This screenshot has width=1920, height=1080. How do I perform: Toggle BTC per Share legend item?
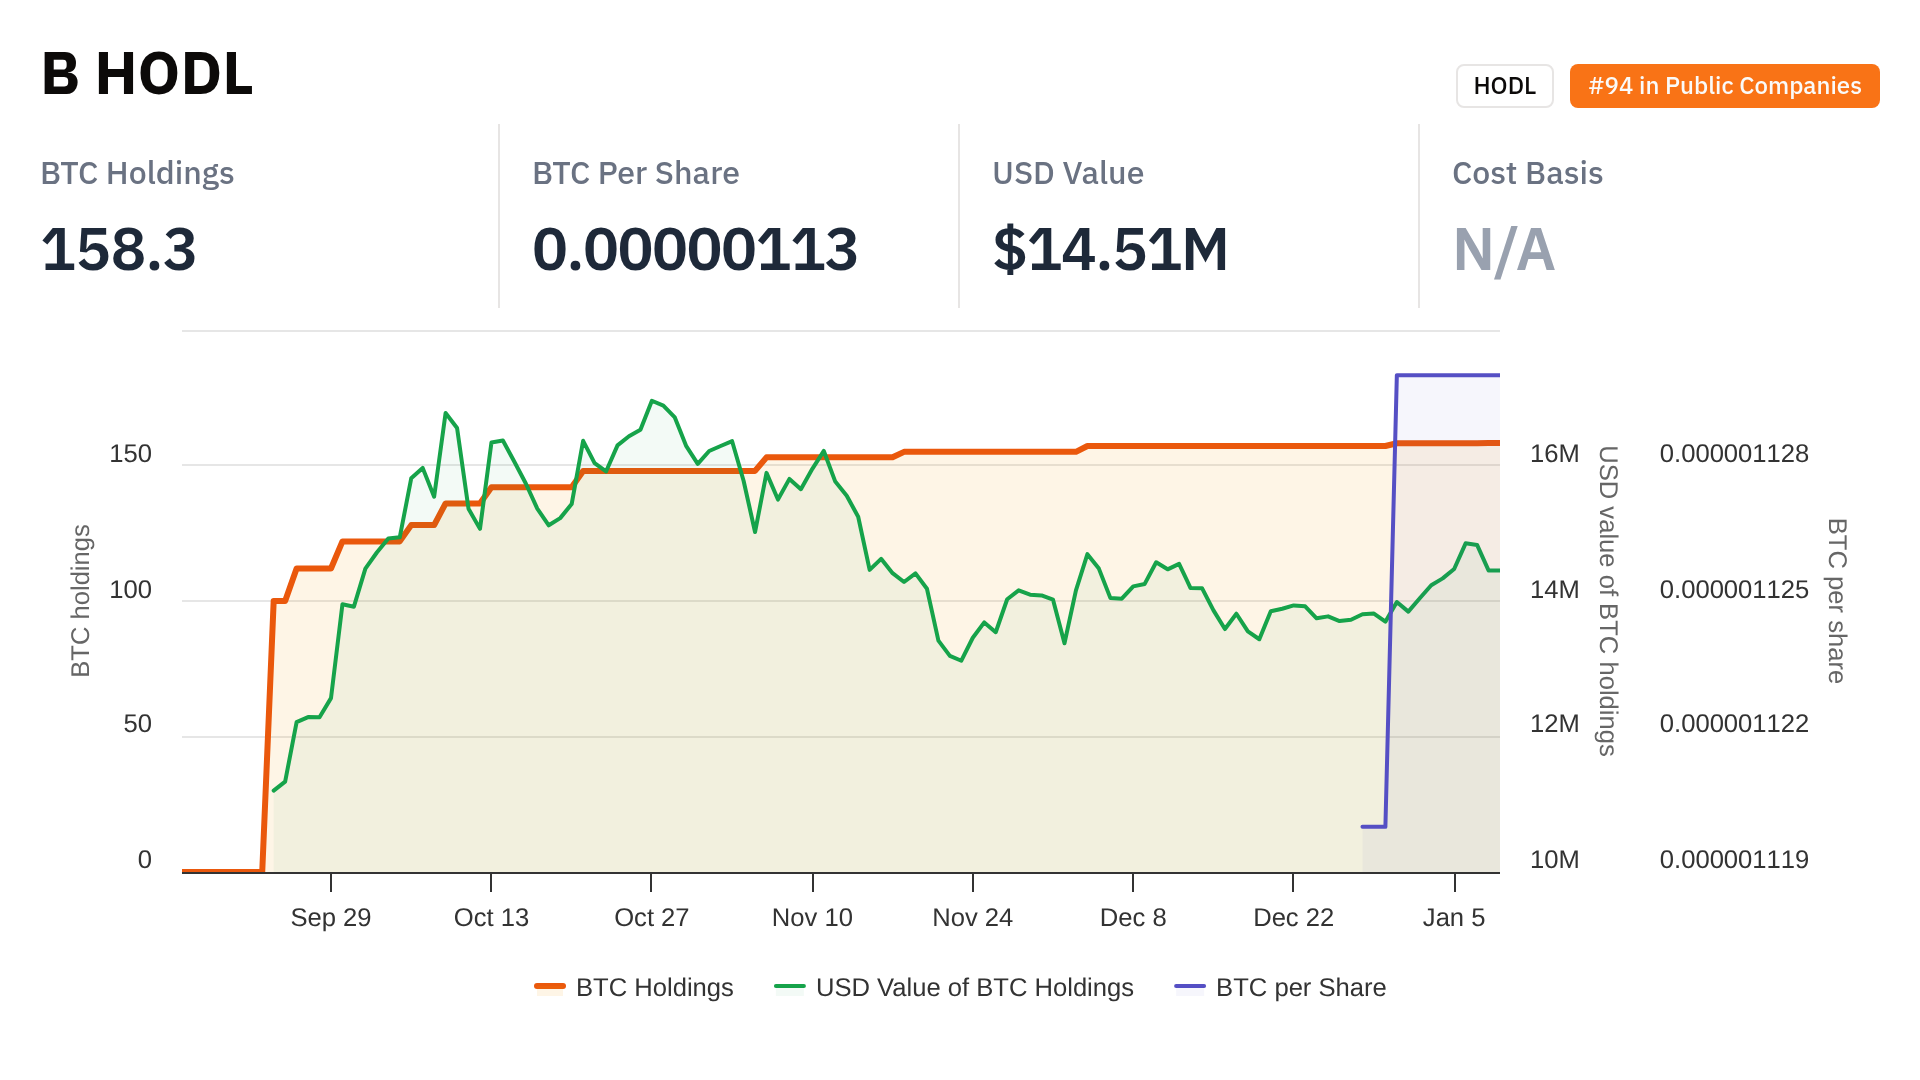click(x=1300, y=988)
